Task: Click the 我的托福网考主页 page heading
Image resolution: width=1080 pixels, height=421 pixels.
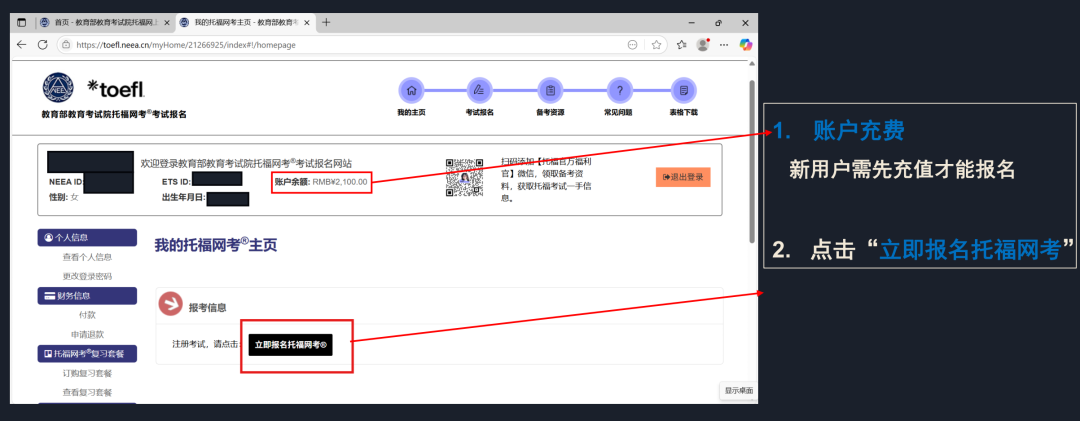Action: 215,245
